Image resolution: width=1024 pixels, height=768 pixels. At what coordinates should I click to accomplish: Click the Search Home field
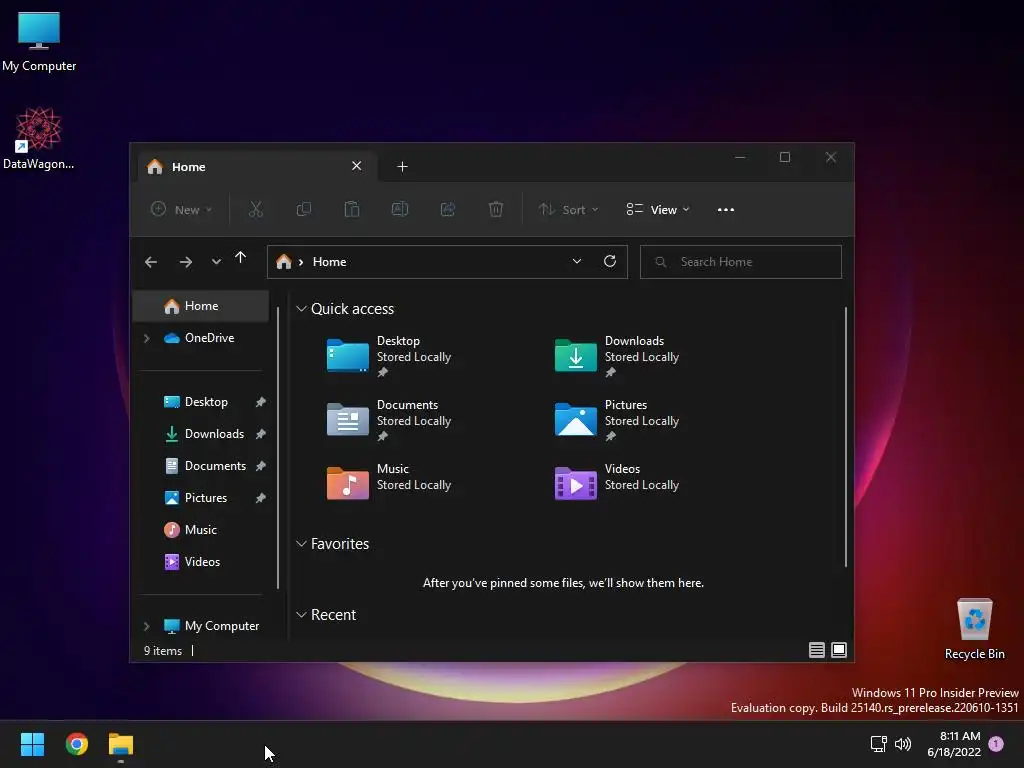(x=741, y=262)
